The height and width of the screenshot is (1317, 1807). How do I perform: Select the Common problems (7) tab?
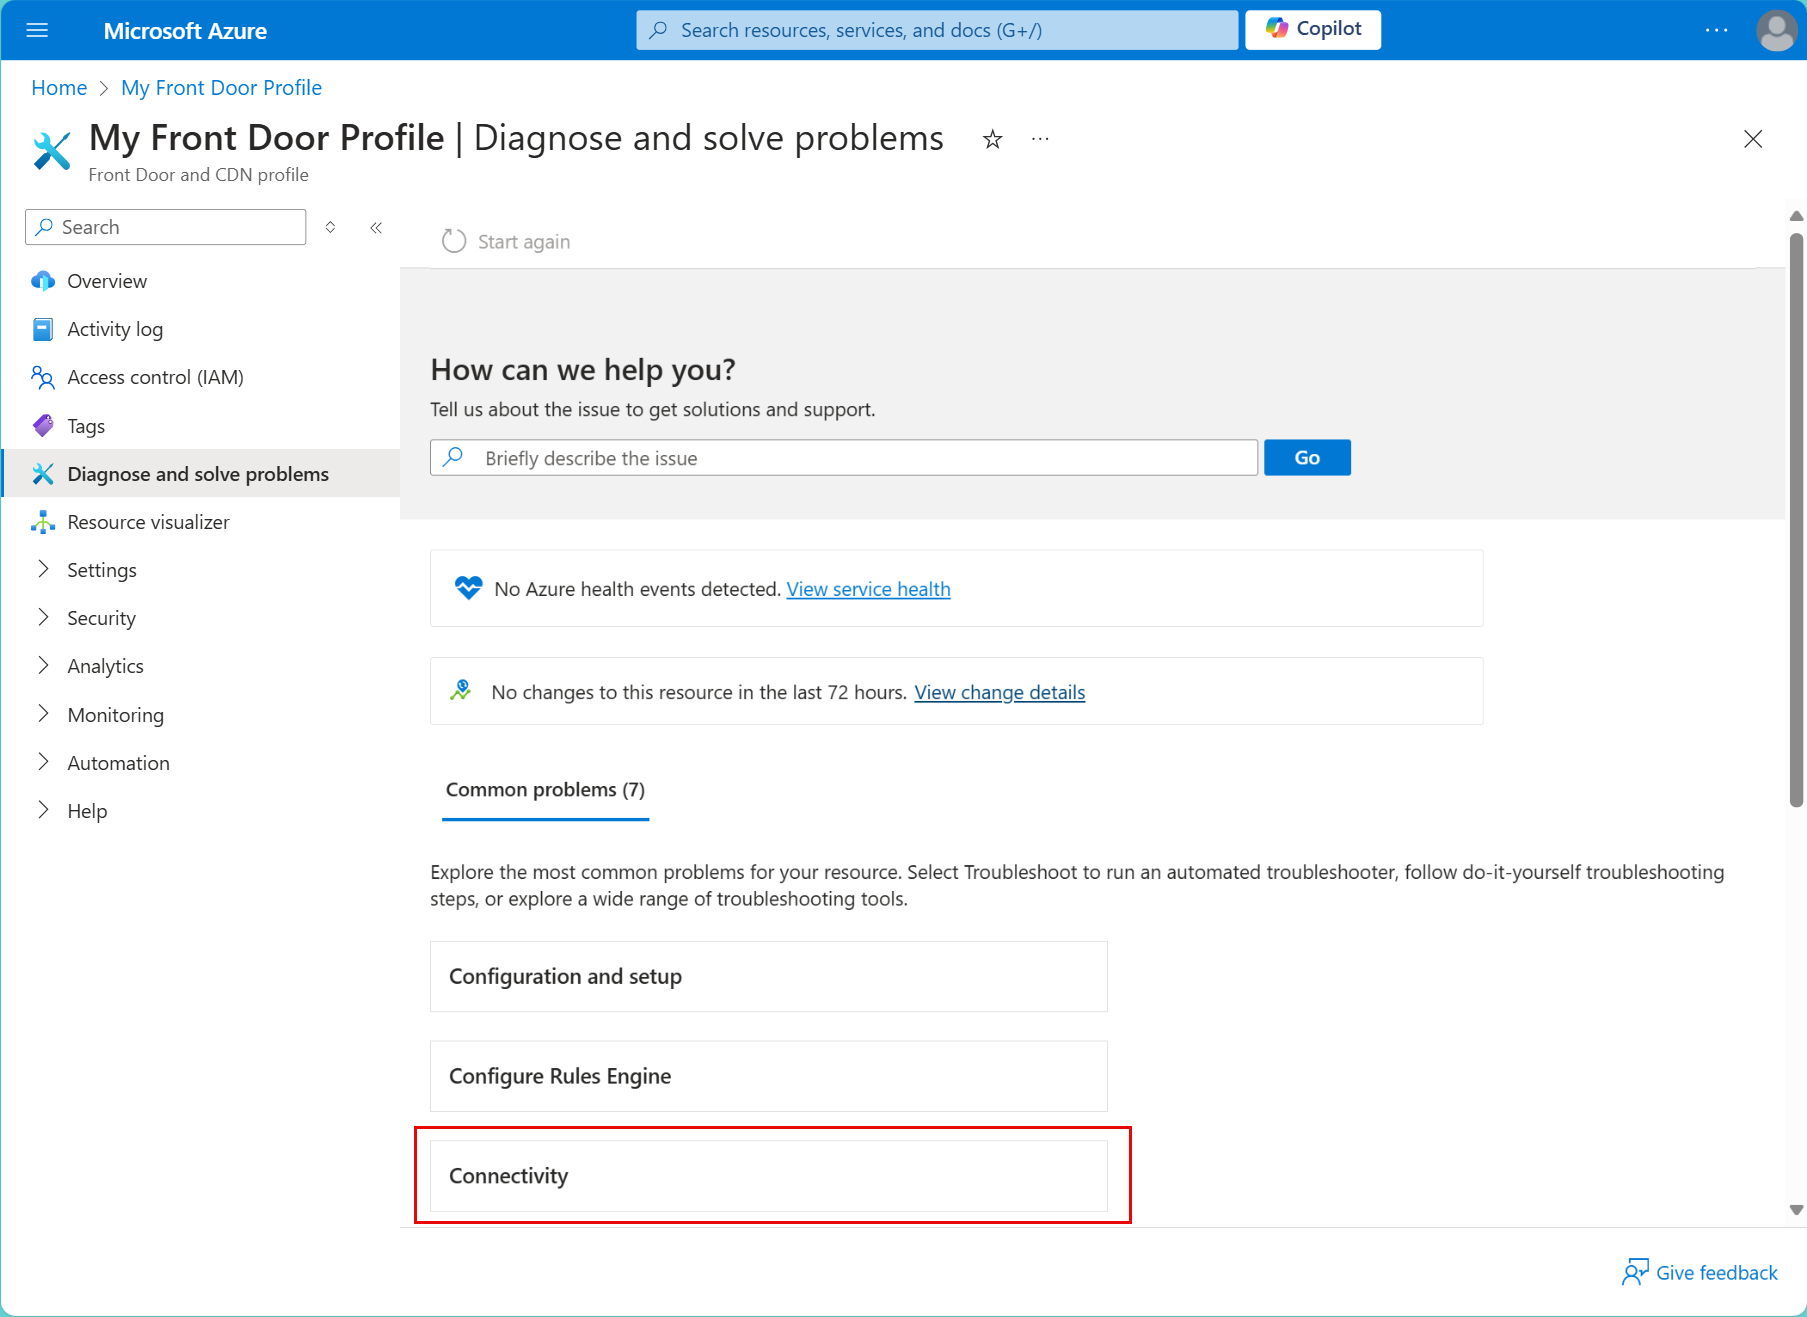pyautogui.click(x=545, y=790)
